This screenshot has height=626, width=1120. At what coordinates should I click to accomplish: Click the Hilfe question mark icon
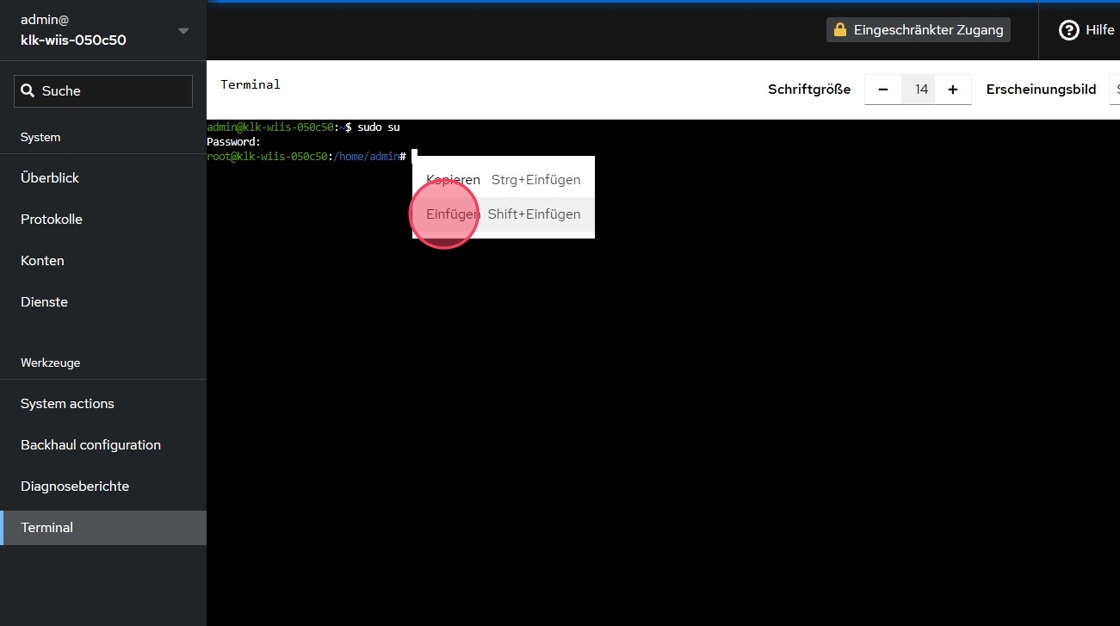coord(1069,30)
